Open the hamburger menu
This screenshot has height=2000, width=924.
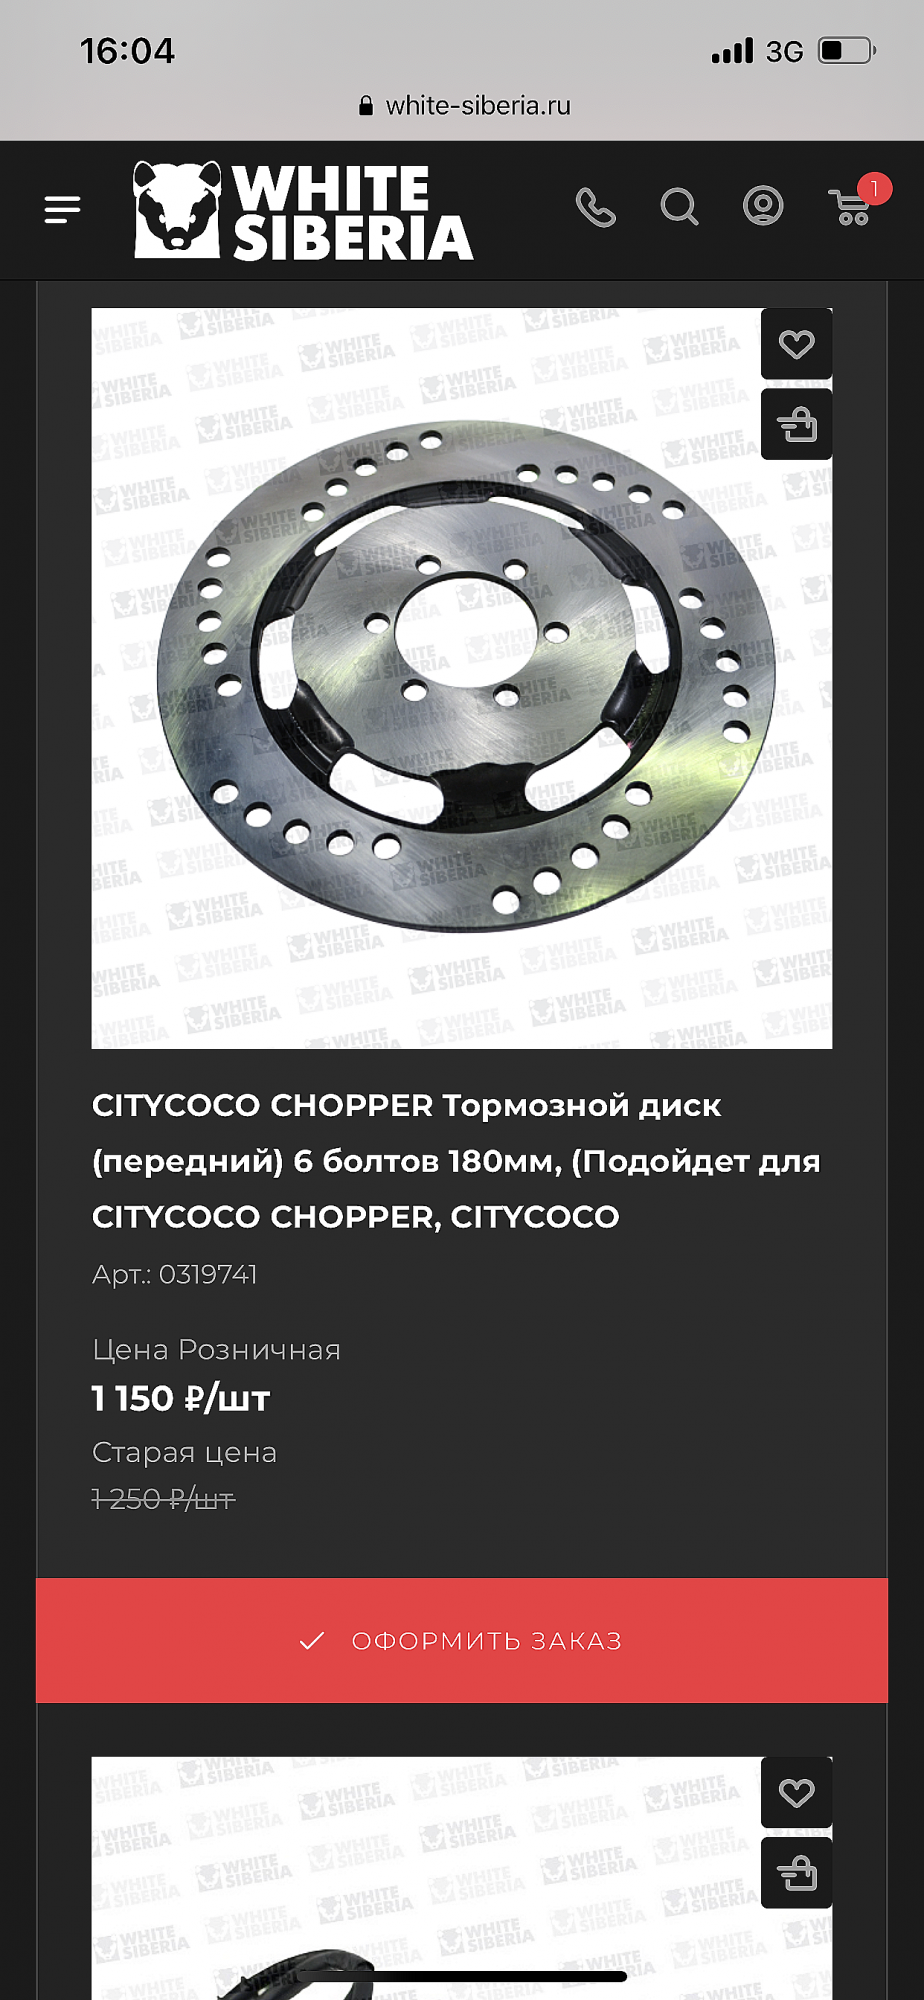62,209
